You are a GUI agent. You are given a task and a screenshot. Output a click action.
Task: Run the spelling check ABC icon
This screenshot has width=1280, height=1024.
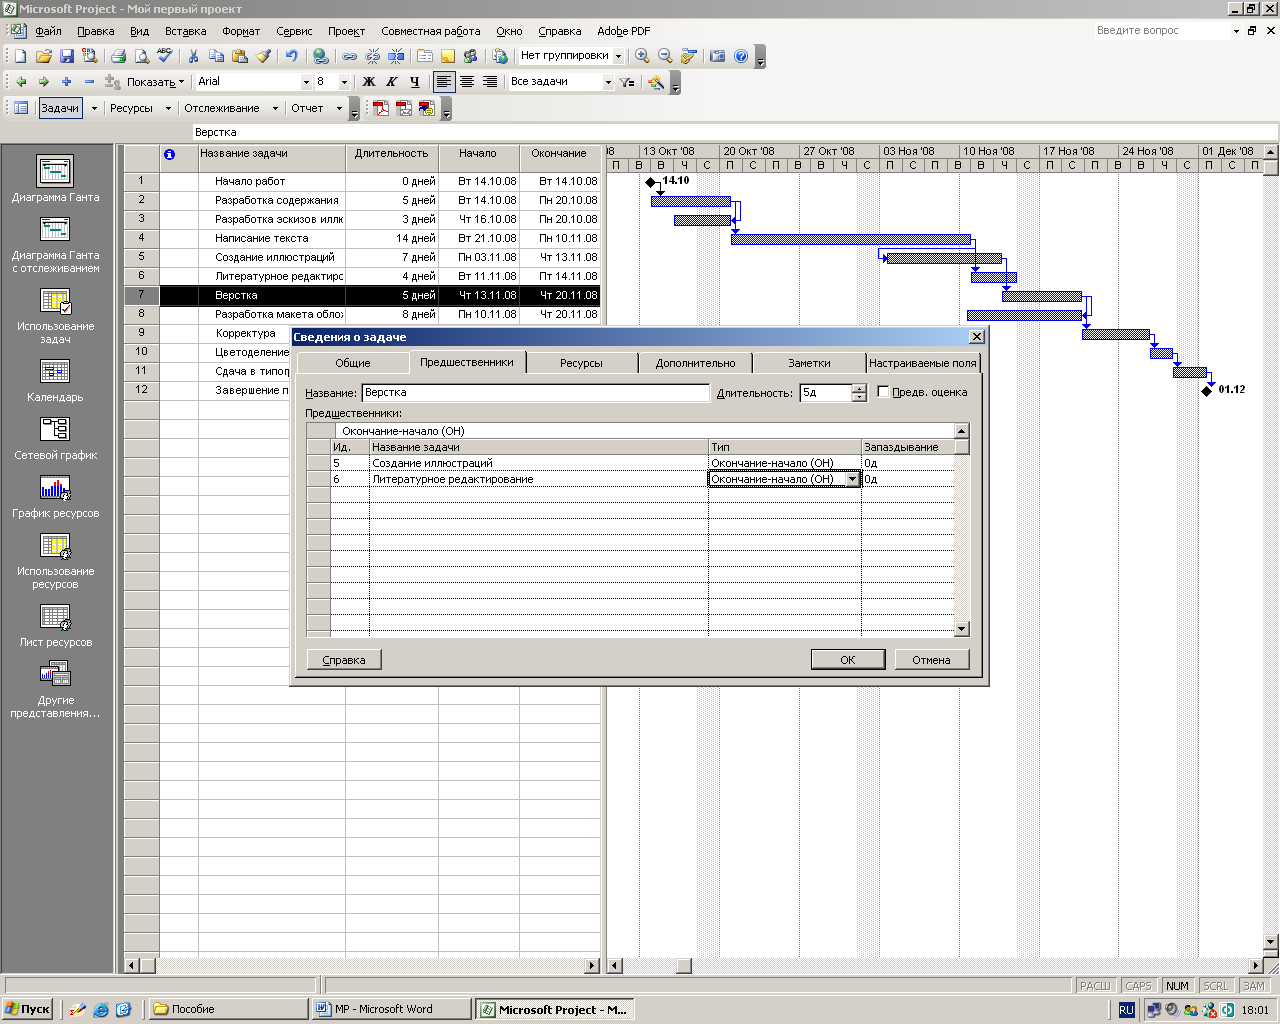coord(164,56)
